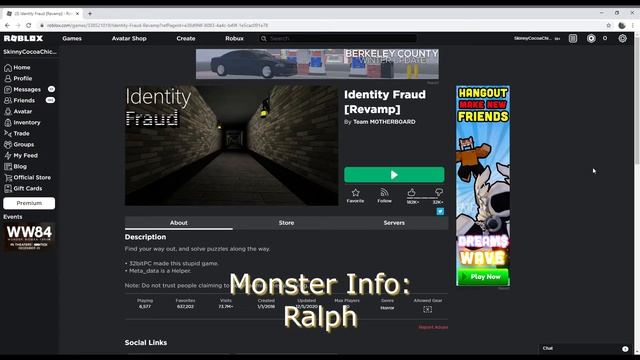Open the Chat bar
The image size is (640, 360).
tap(586, 349)
